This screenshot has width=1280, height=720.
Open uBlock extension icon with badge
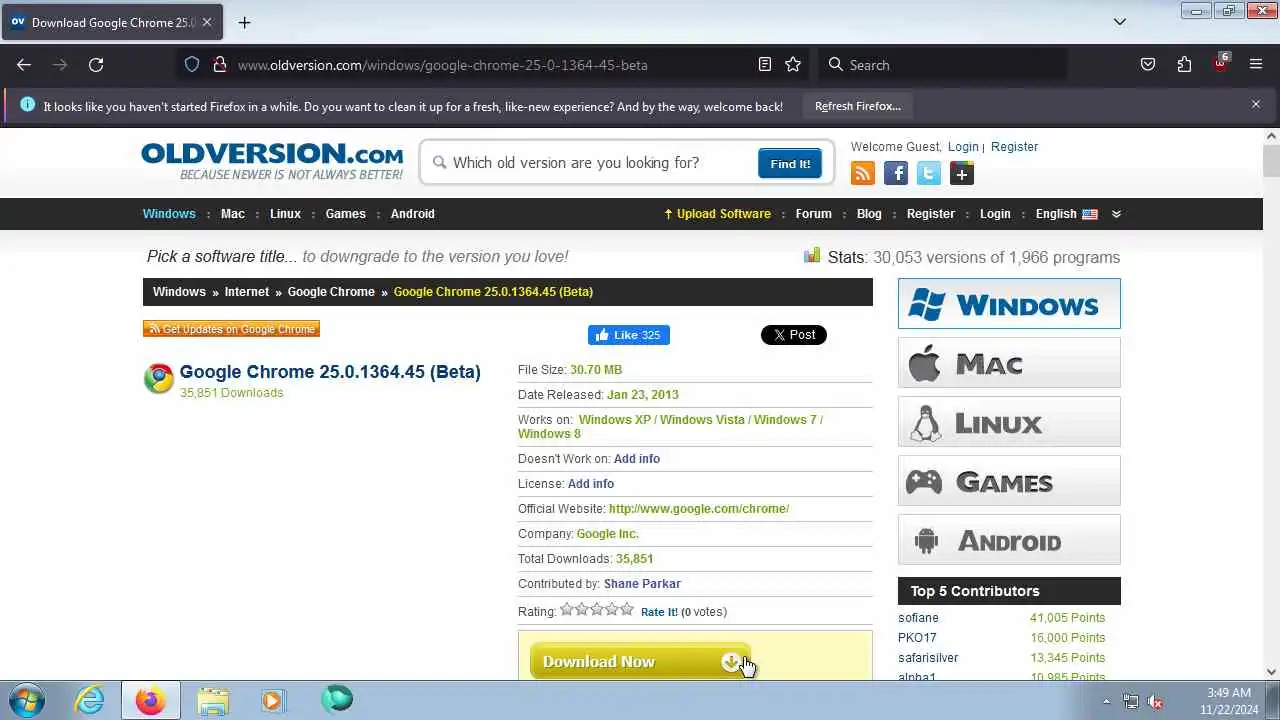tap(1220, 64)
